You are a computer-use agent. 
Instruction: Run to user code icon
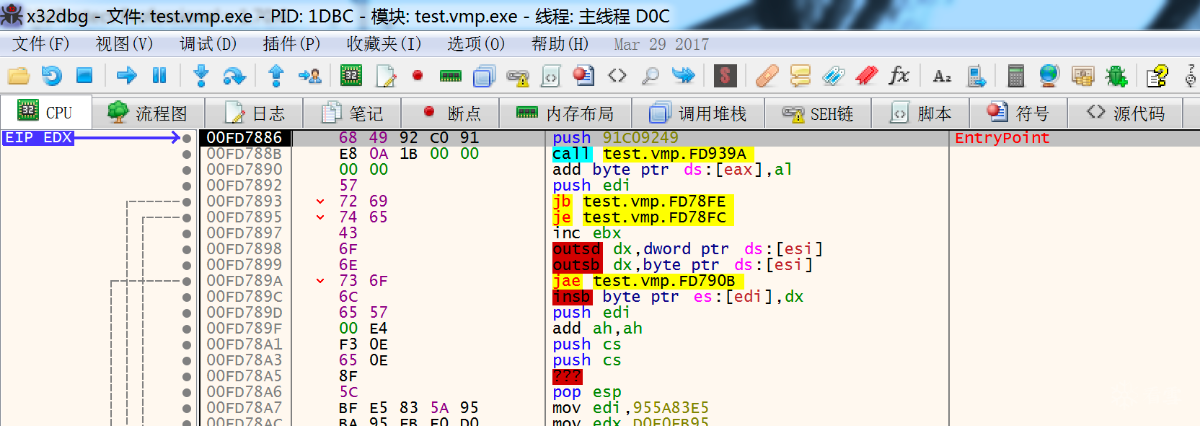point(310,75)
